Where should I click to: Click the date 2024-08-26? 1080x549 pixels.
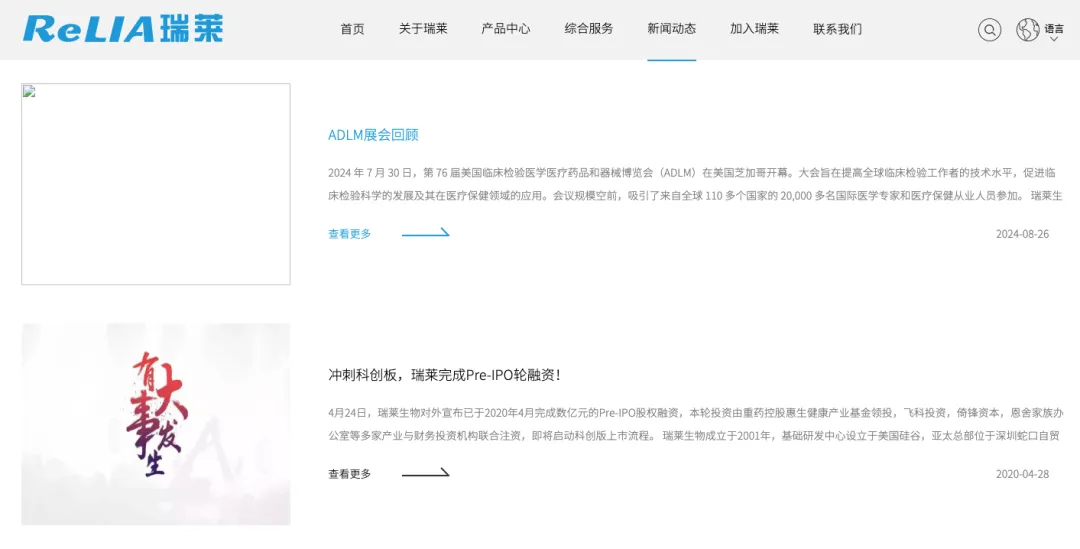[1022, 234]
